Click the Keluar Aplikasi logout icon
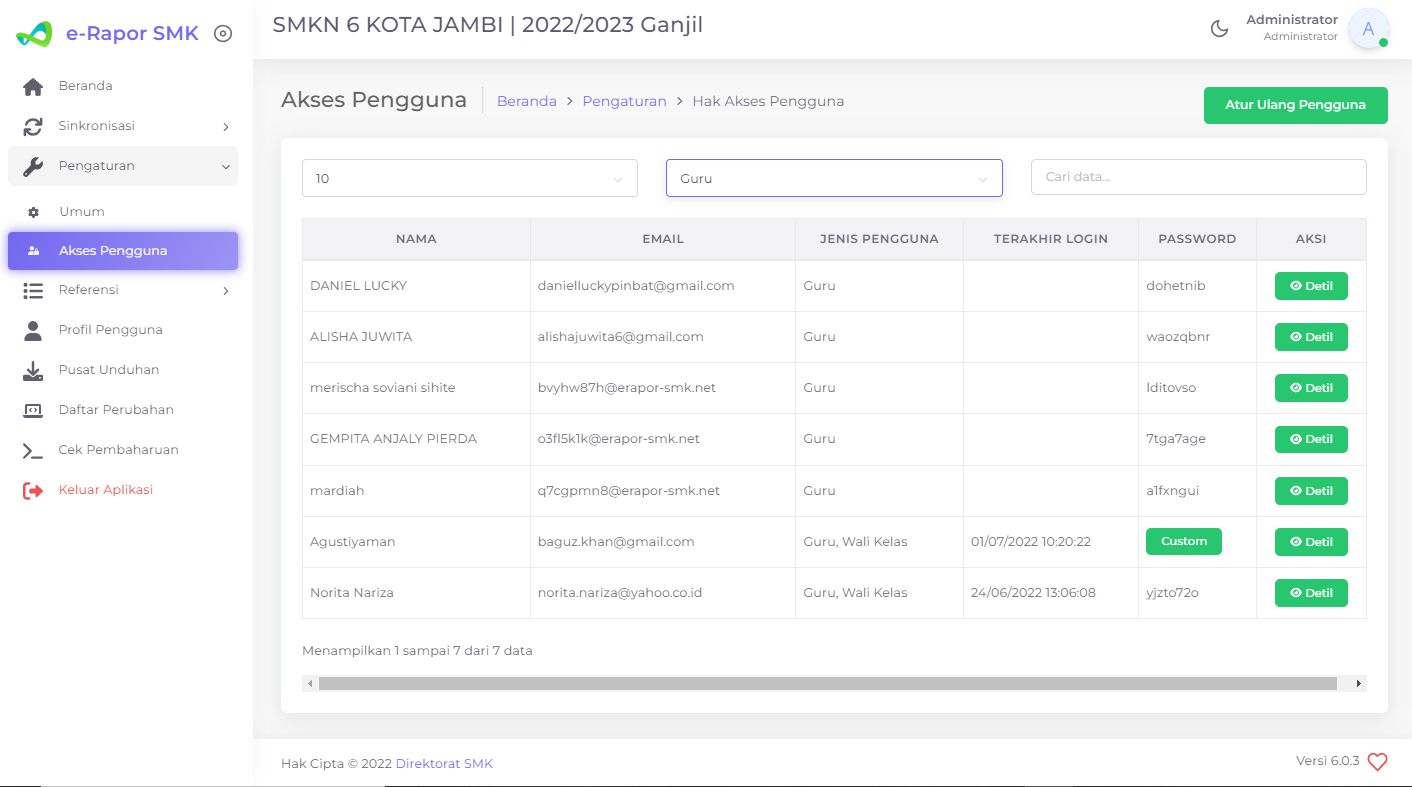Image resolution: width=1412 pixels, height=787 pixels. (31, 489)
